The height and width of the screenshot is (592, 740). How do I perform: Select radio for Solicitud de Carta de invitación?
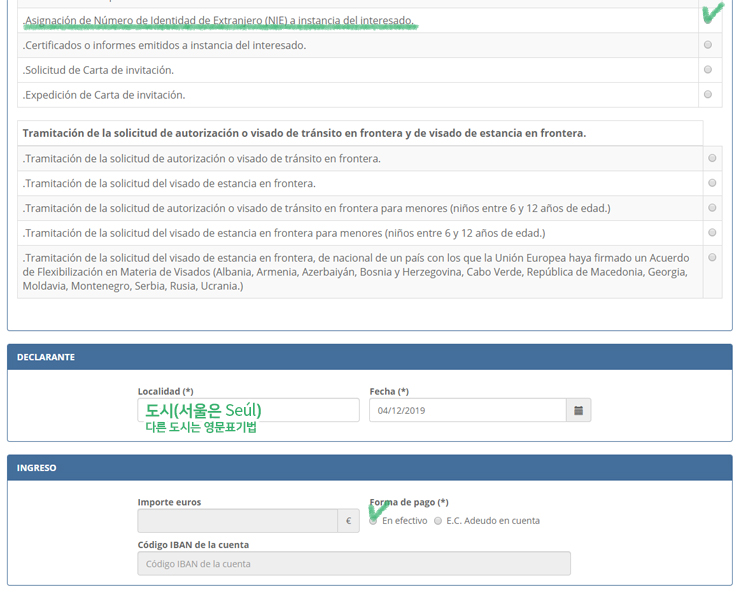click(708, 69)
